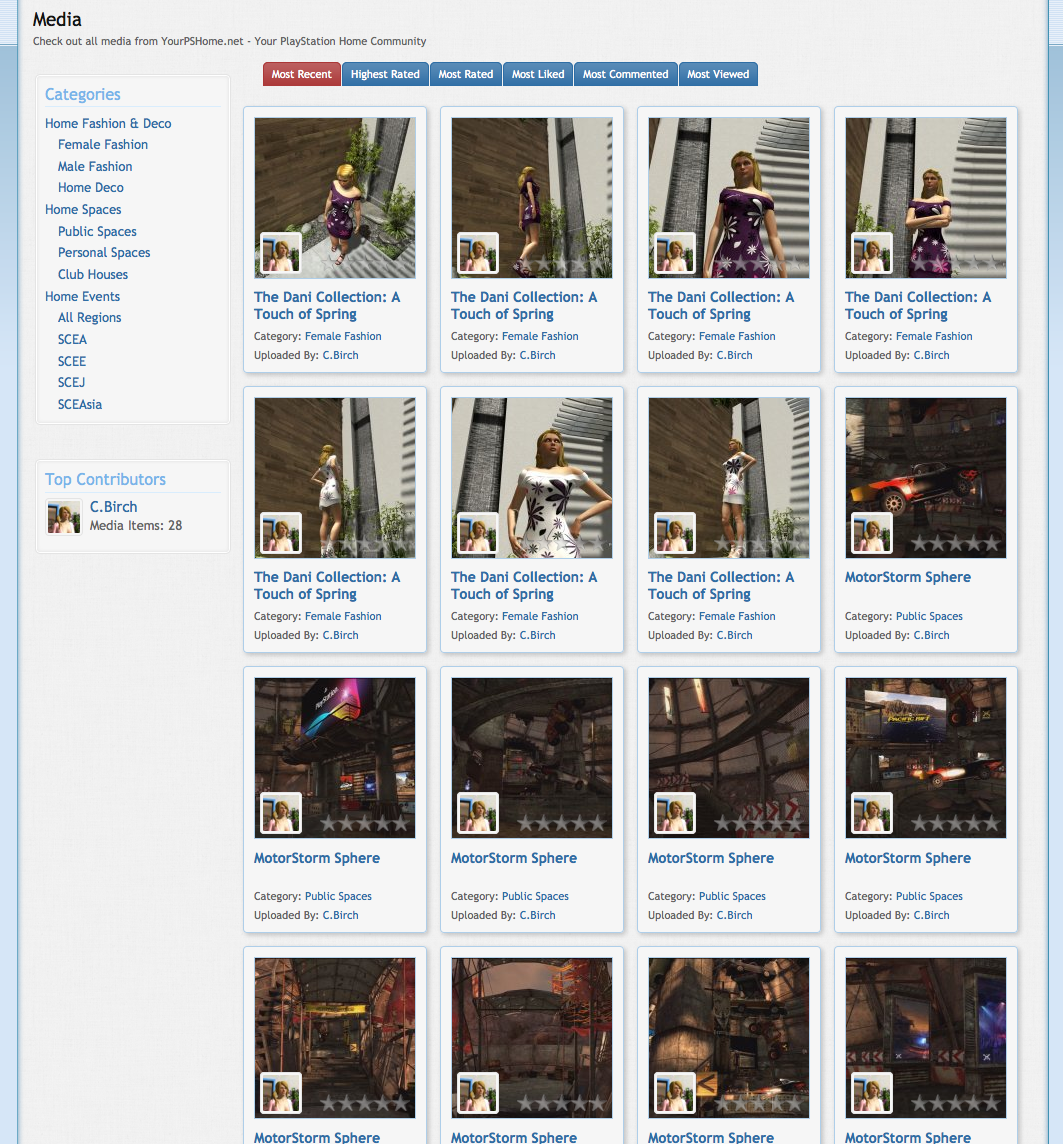This screenshot has height=1144, width=1063.
Task: Open MotorStorm Sphere title under PlayStation neon sign
Action: tap(317, 858)
